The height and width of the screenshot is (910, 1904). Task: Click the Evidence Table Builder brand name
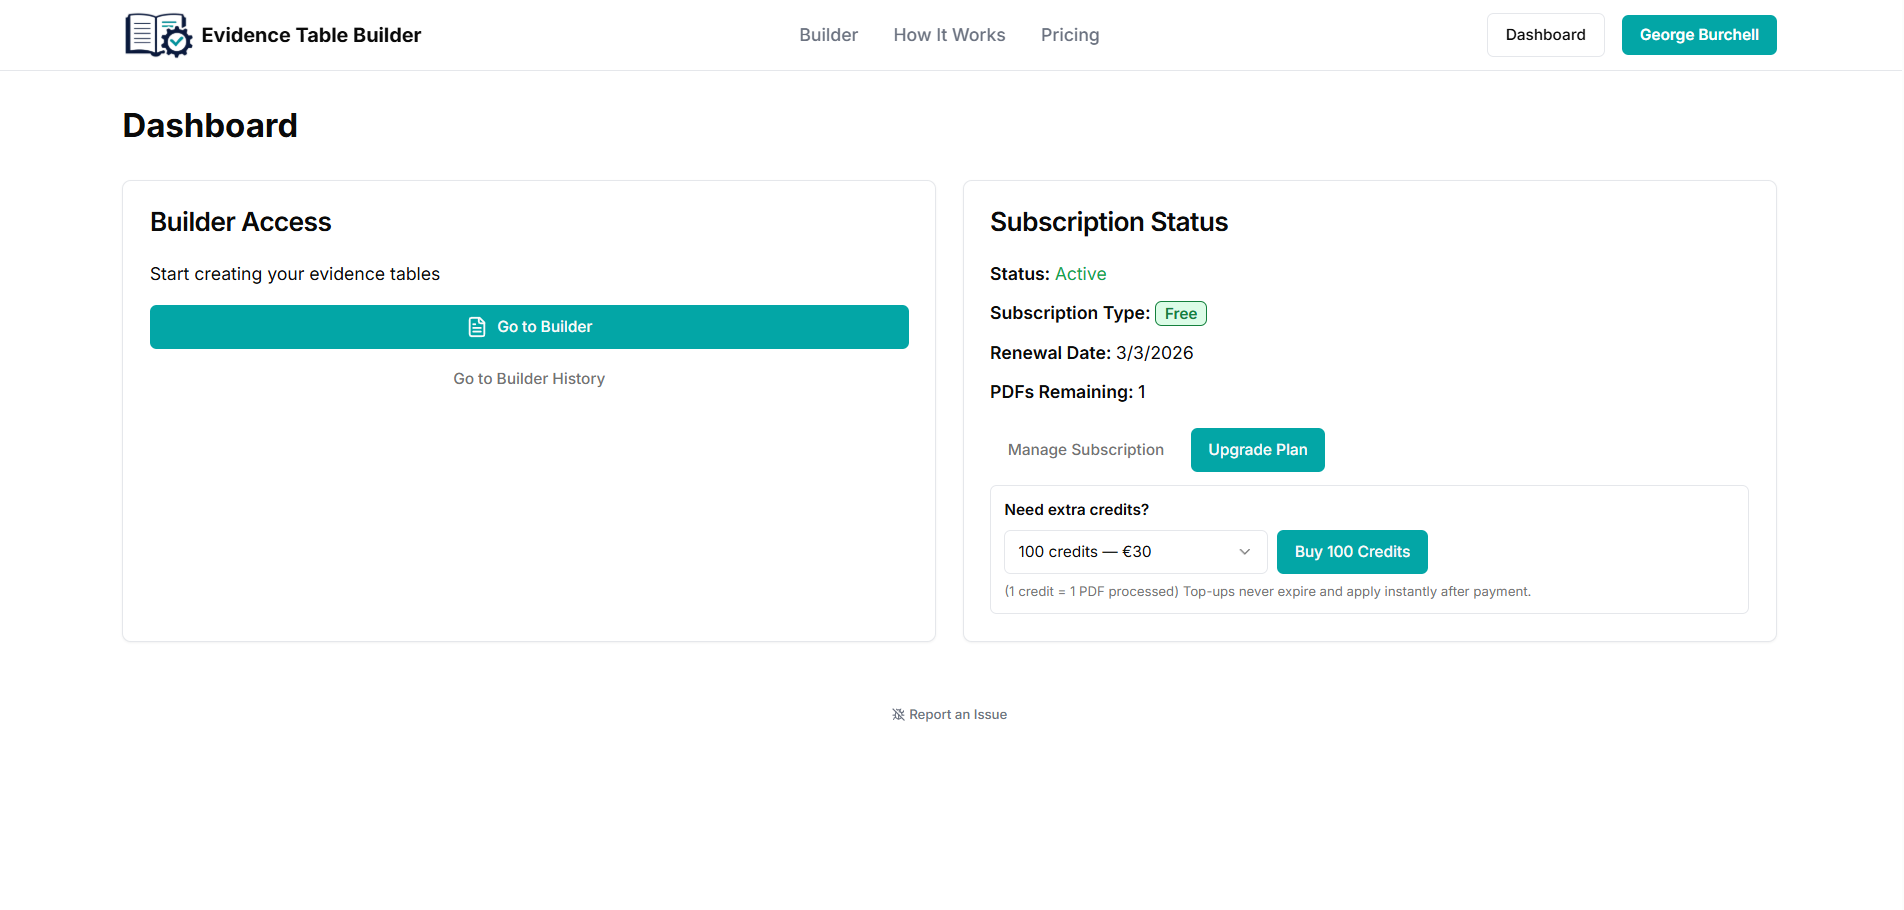311,35
